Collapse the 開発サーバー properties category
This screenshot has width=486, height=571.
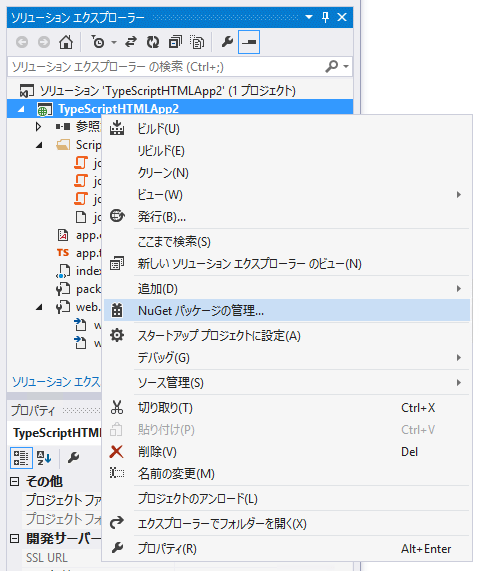point(14,538)
